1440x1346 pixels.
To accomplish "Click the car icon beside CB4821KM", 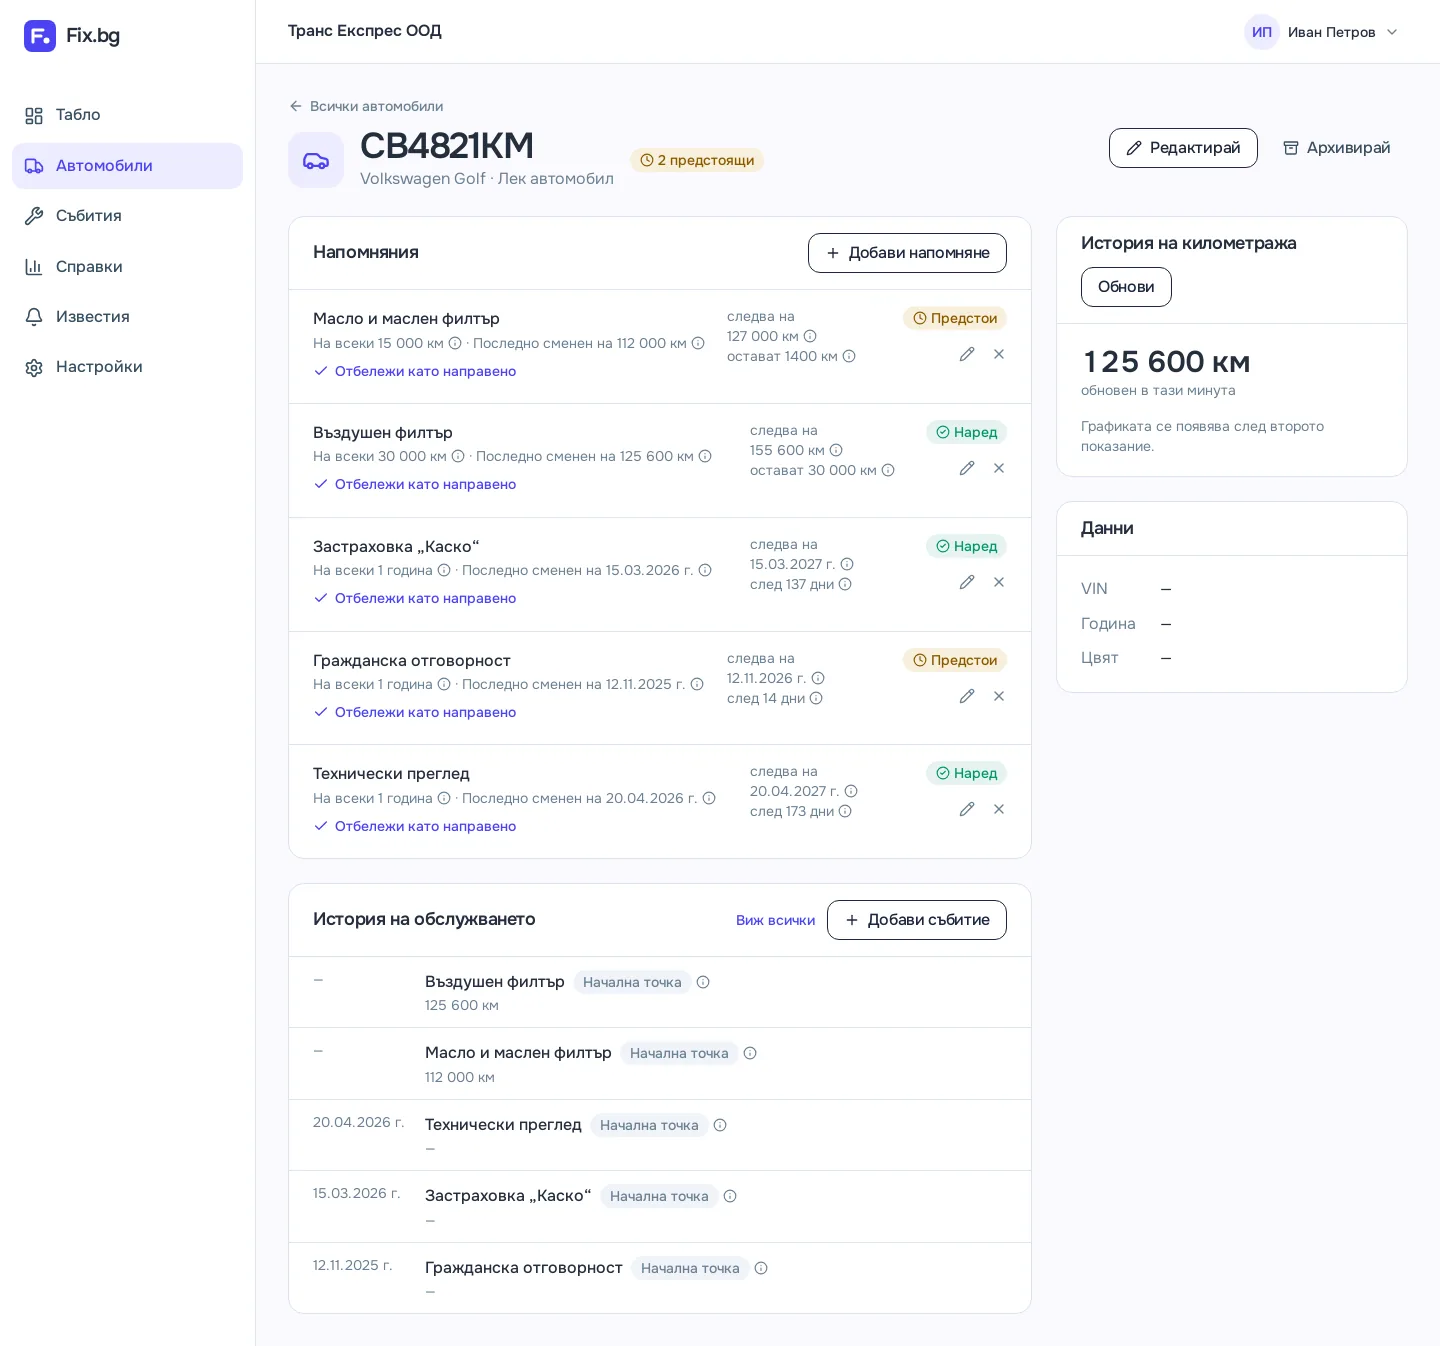I will (316, 160).
